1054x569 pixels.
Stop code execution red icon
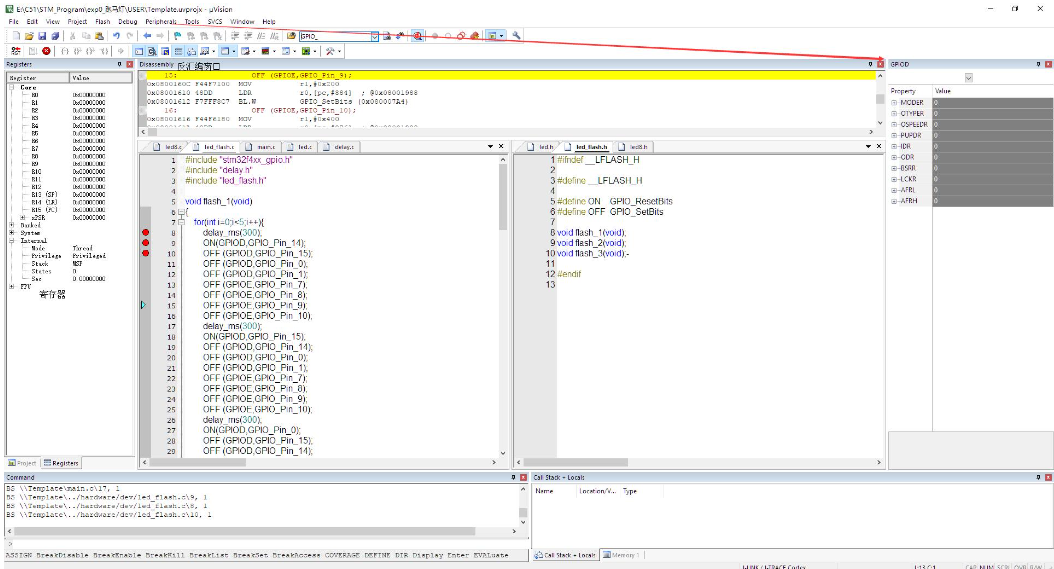[46, 51]
